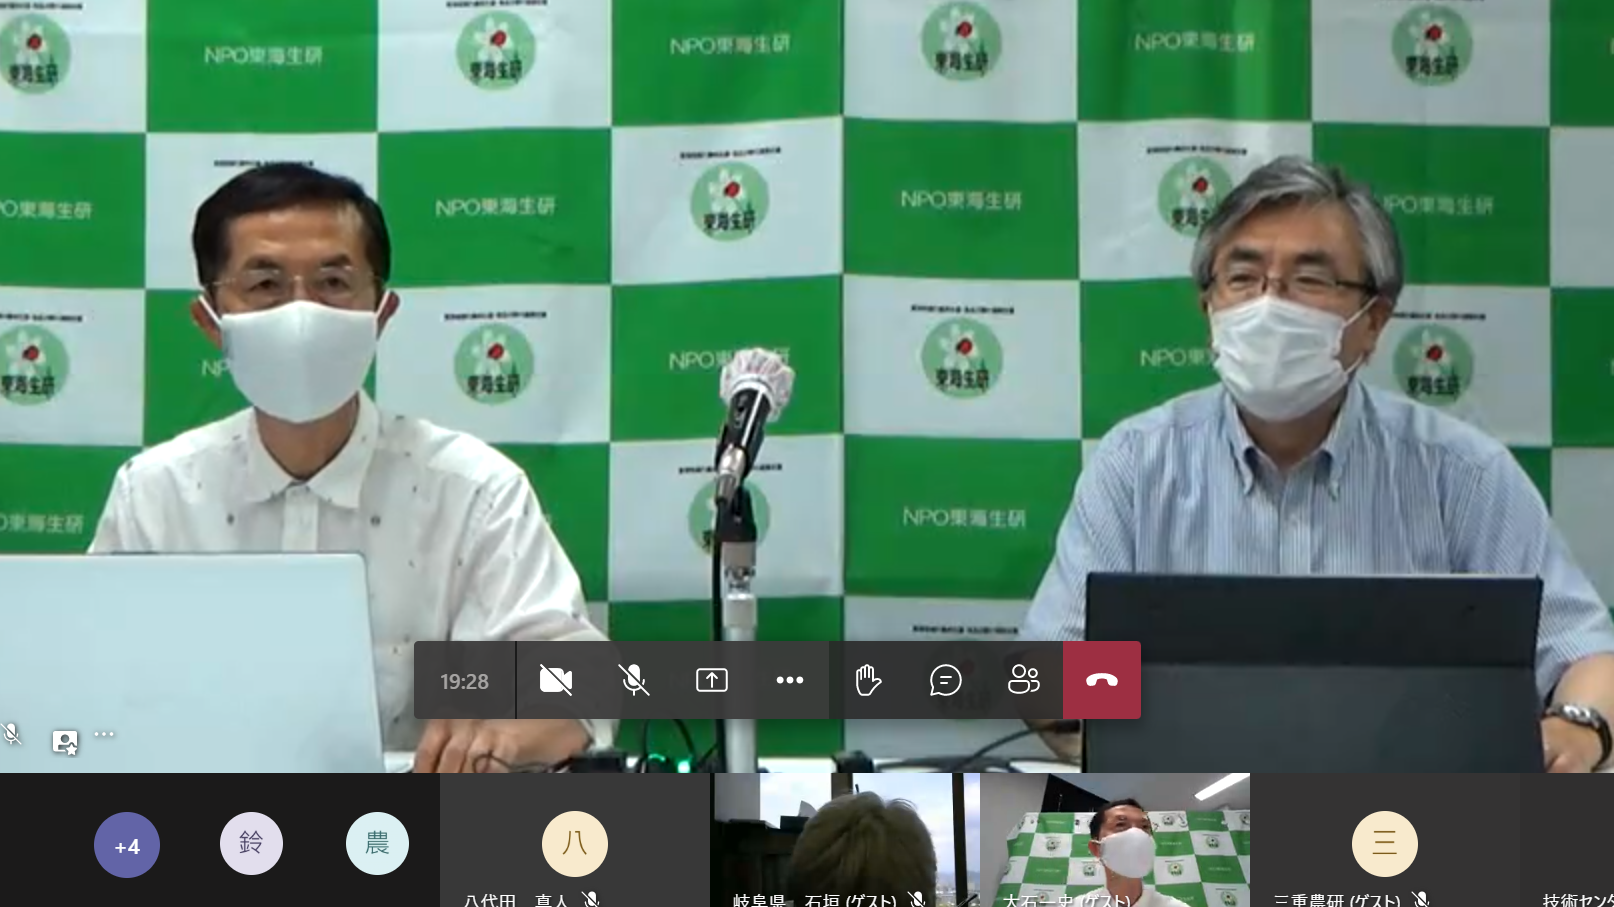
Task: Open the 三 avatar of 三重農研 guest
Action: point(1384,843)
